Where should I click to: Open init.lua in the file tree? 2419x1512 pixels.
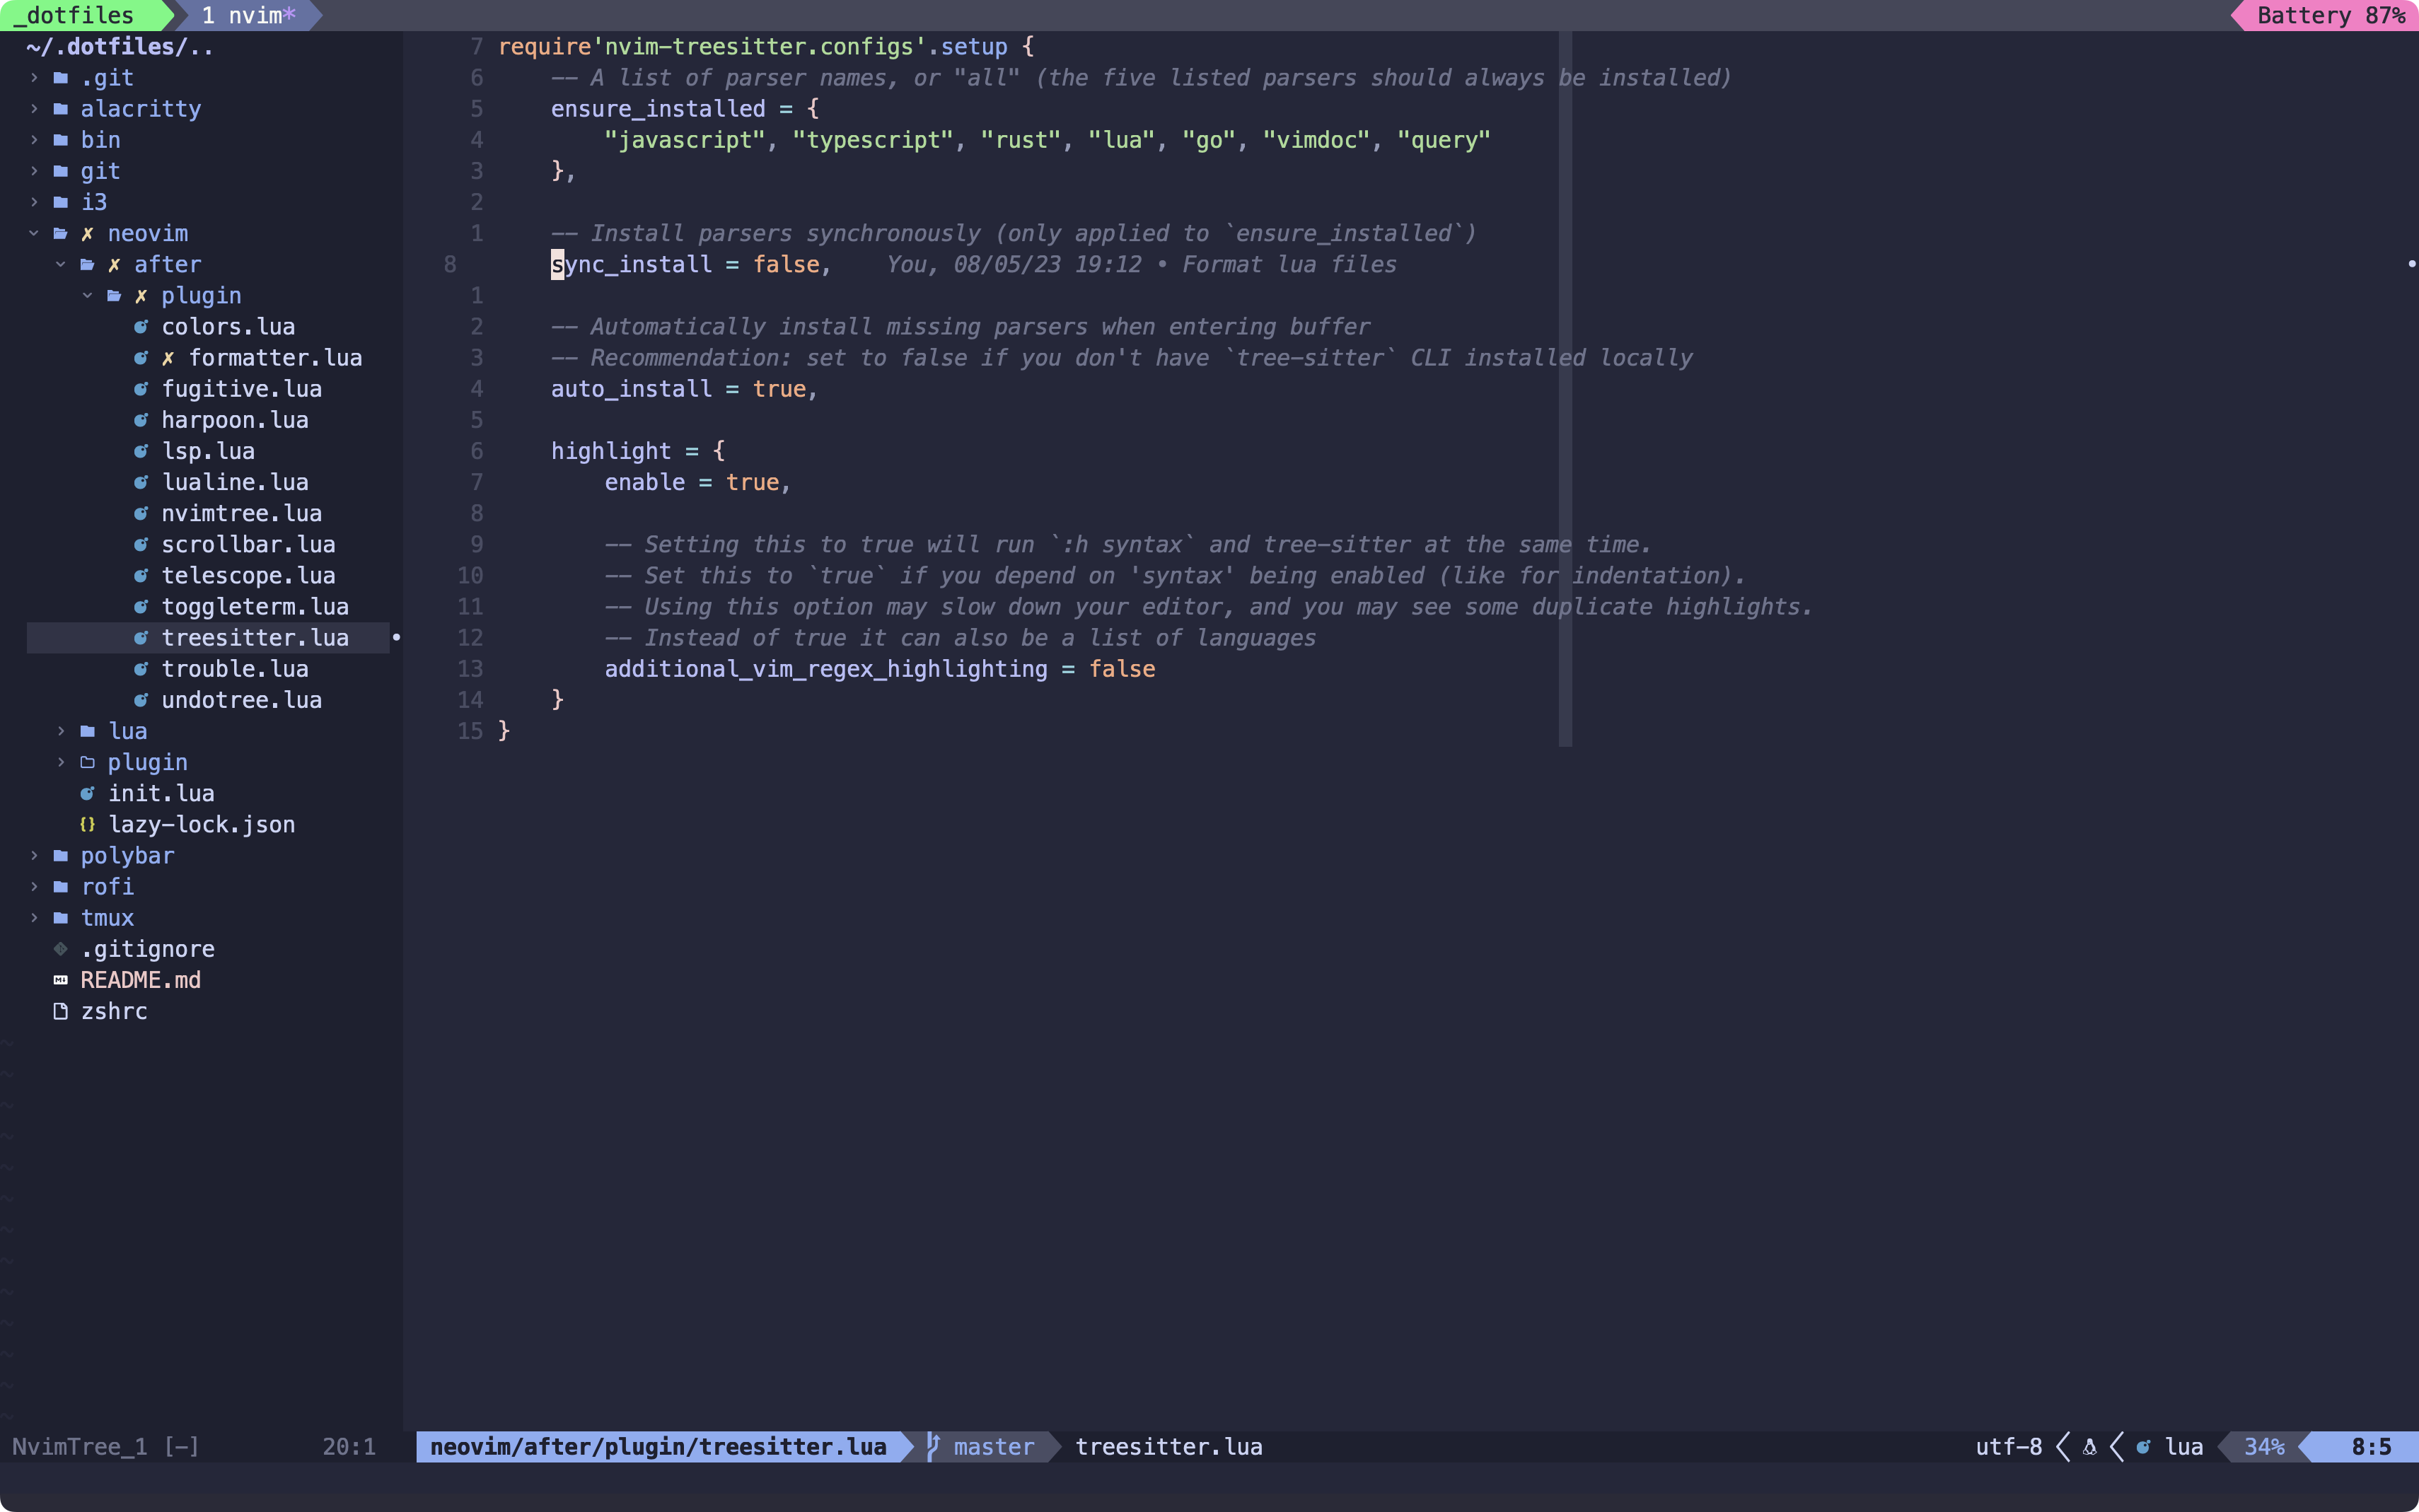[x=161, y=793]
